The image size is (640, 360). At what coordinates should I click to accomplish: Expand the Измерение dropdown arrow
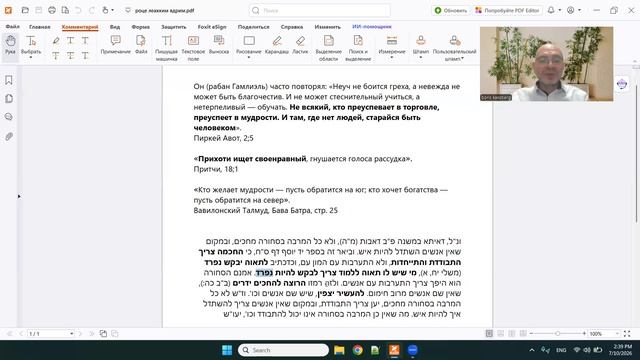[392, 58]
